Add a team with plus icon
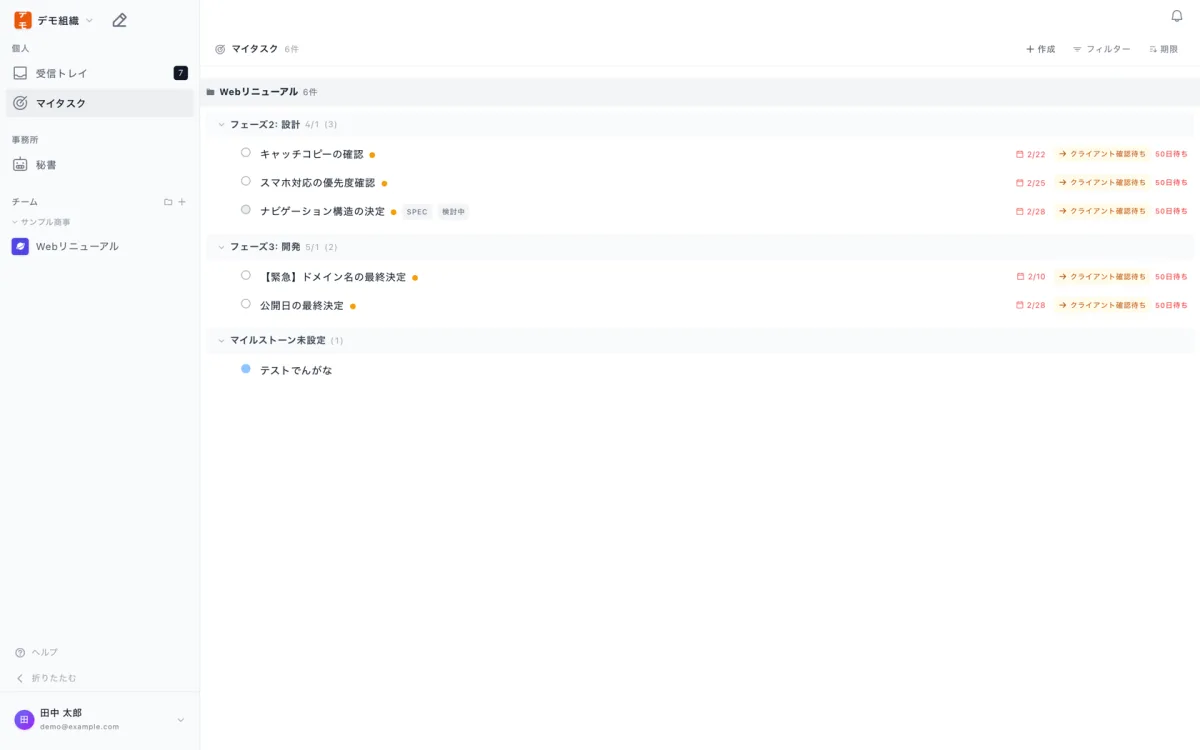 (182, 202)
